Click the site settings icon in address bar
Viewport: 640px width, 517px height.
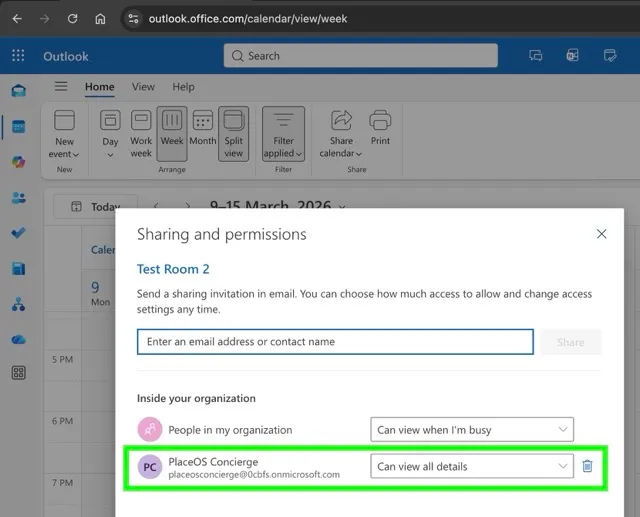(133, 19)
